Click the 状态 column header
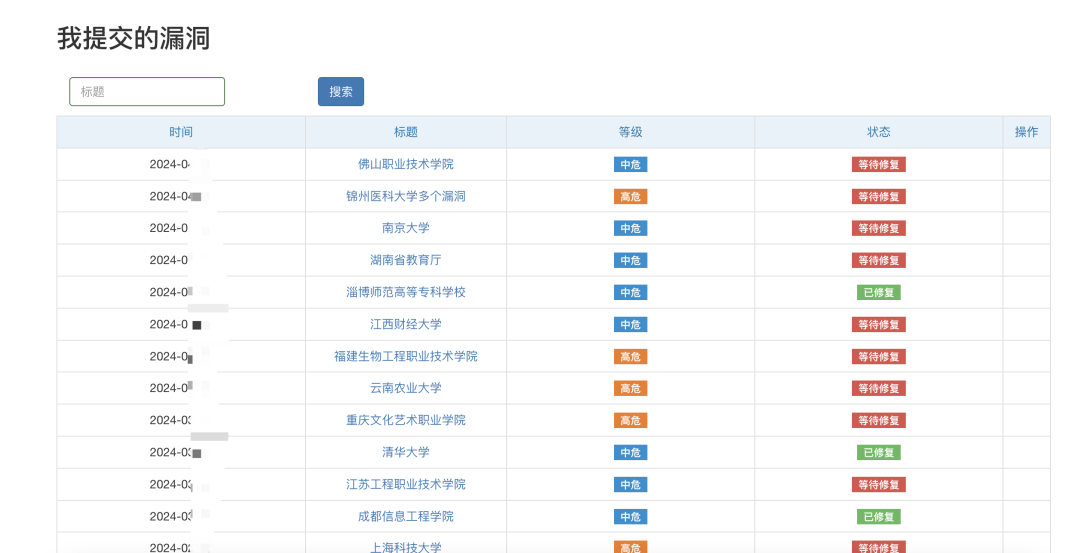1080x553 pixels. 879,132
